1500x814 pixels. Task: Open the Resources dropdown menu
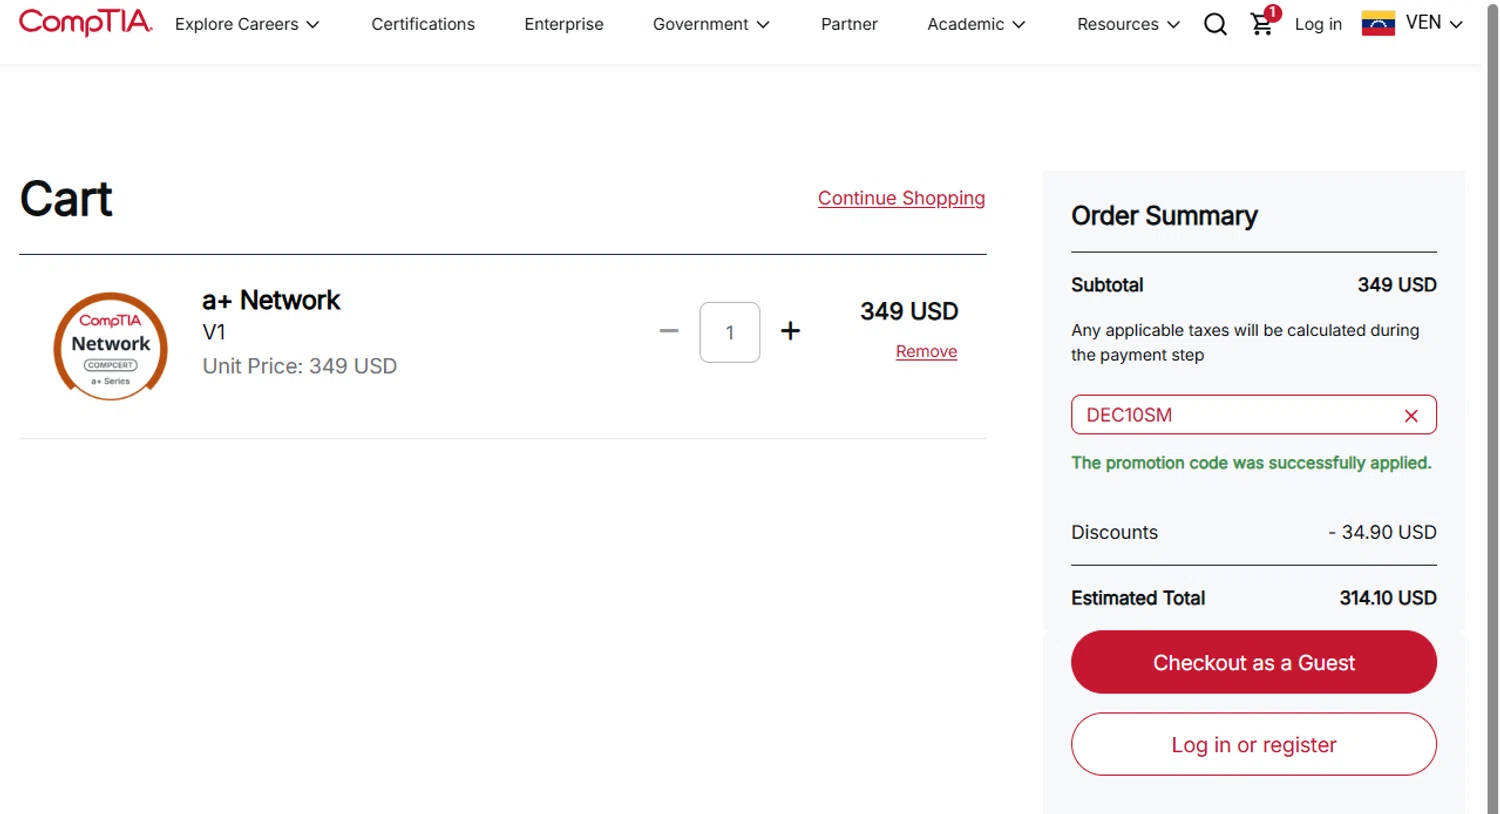(1128, 24)
